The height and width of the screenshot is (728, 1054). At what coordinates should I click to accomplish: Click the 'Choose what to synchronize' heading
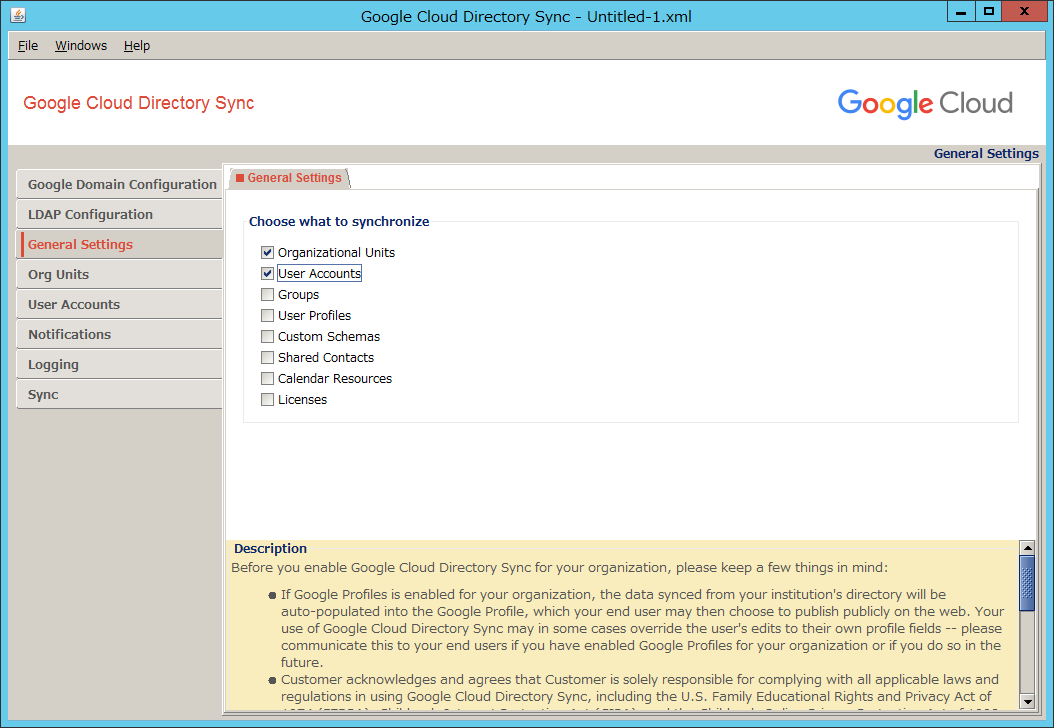[x=339, y=221]
